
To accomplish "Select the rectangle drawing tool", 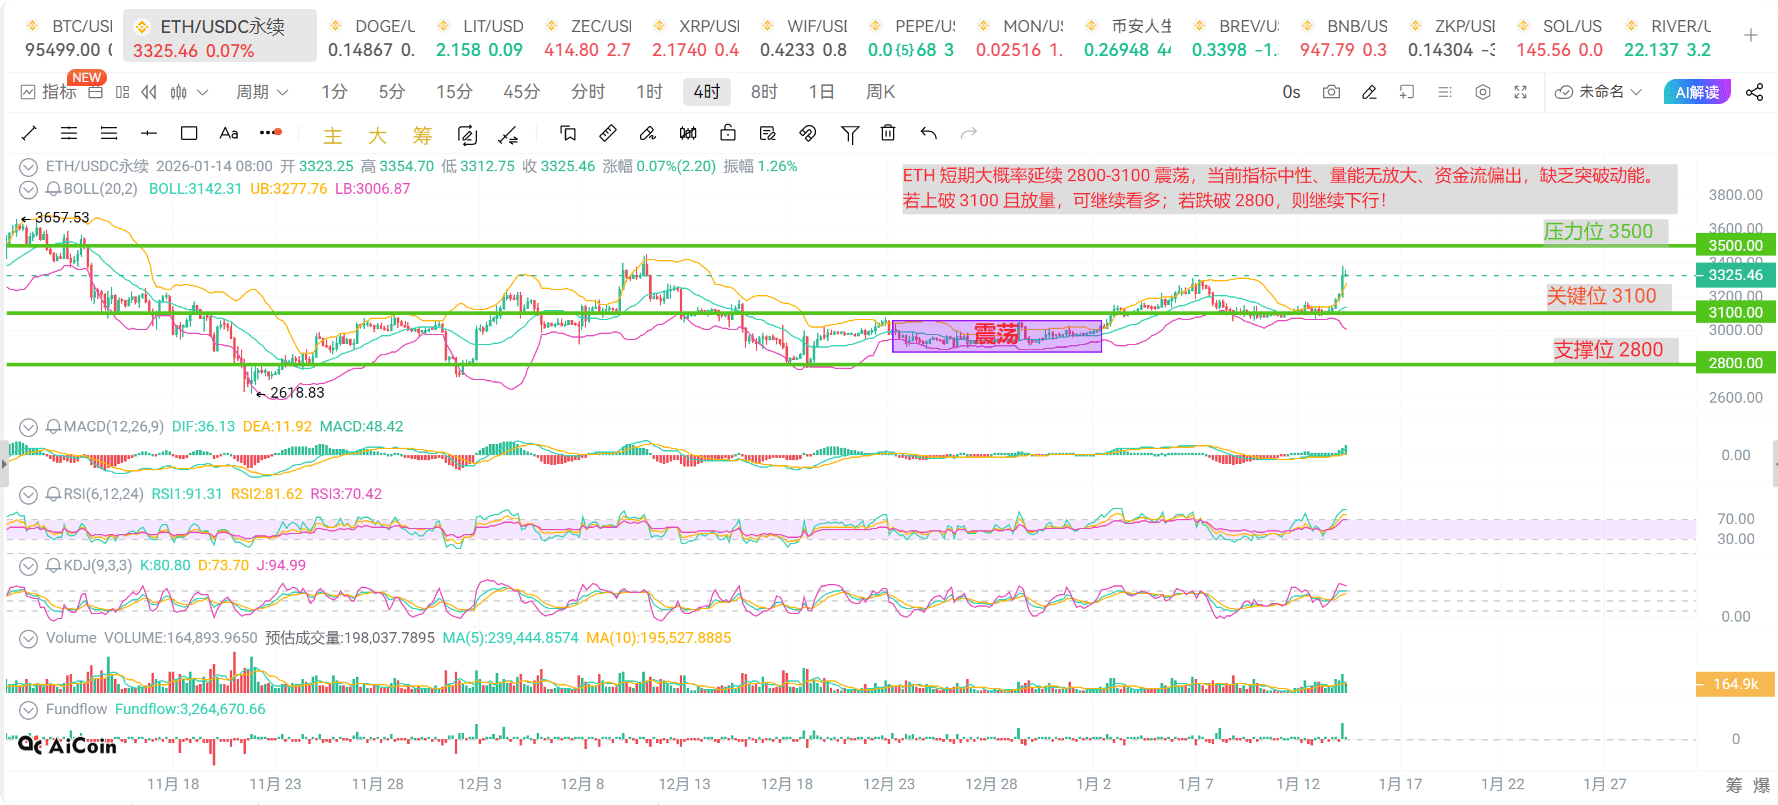I will pos(189,133).
